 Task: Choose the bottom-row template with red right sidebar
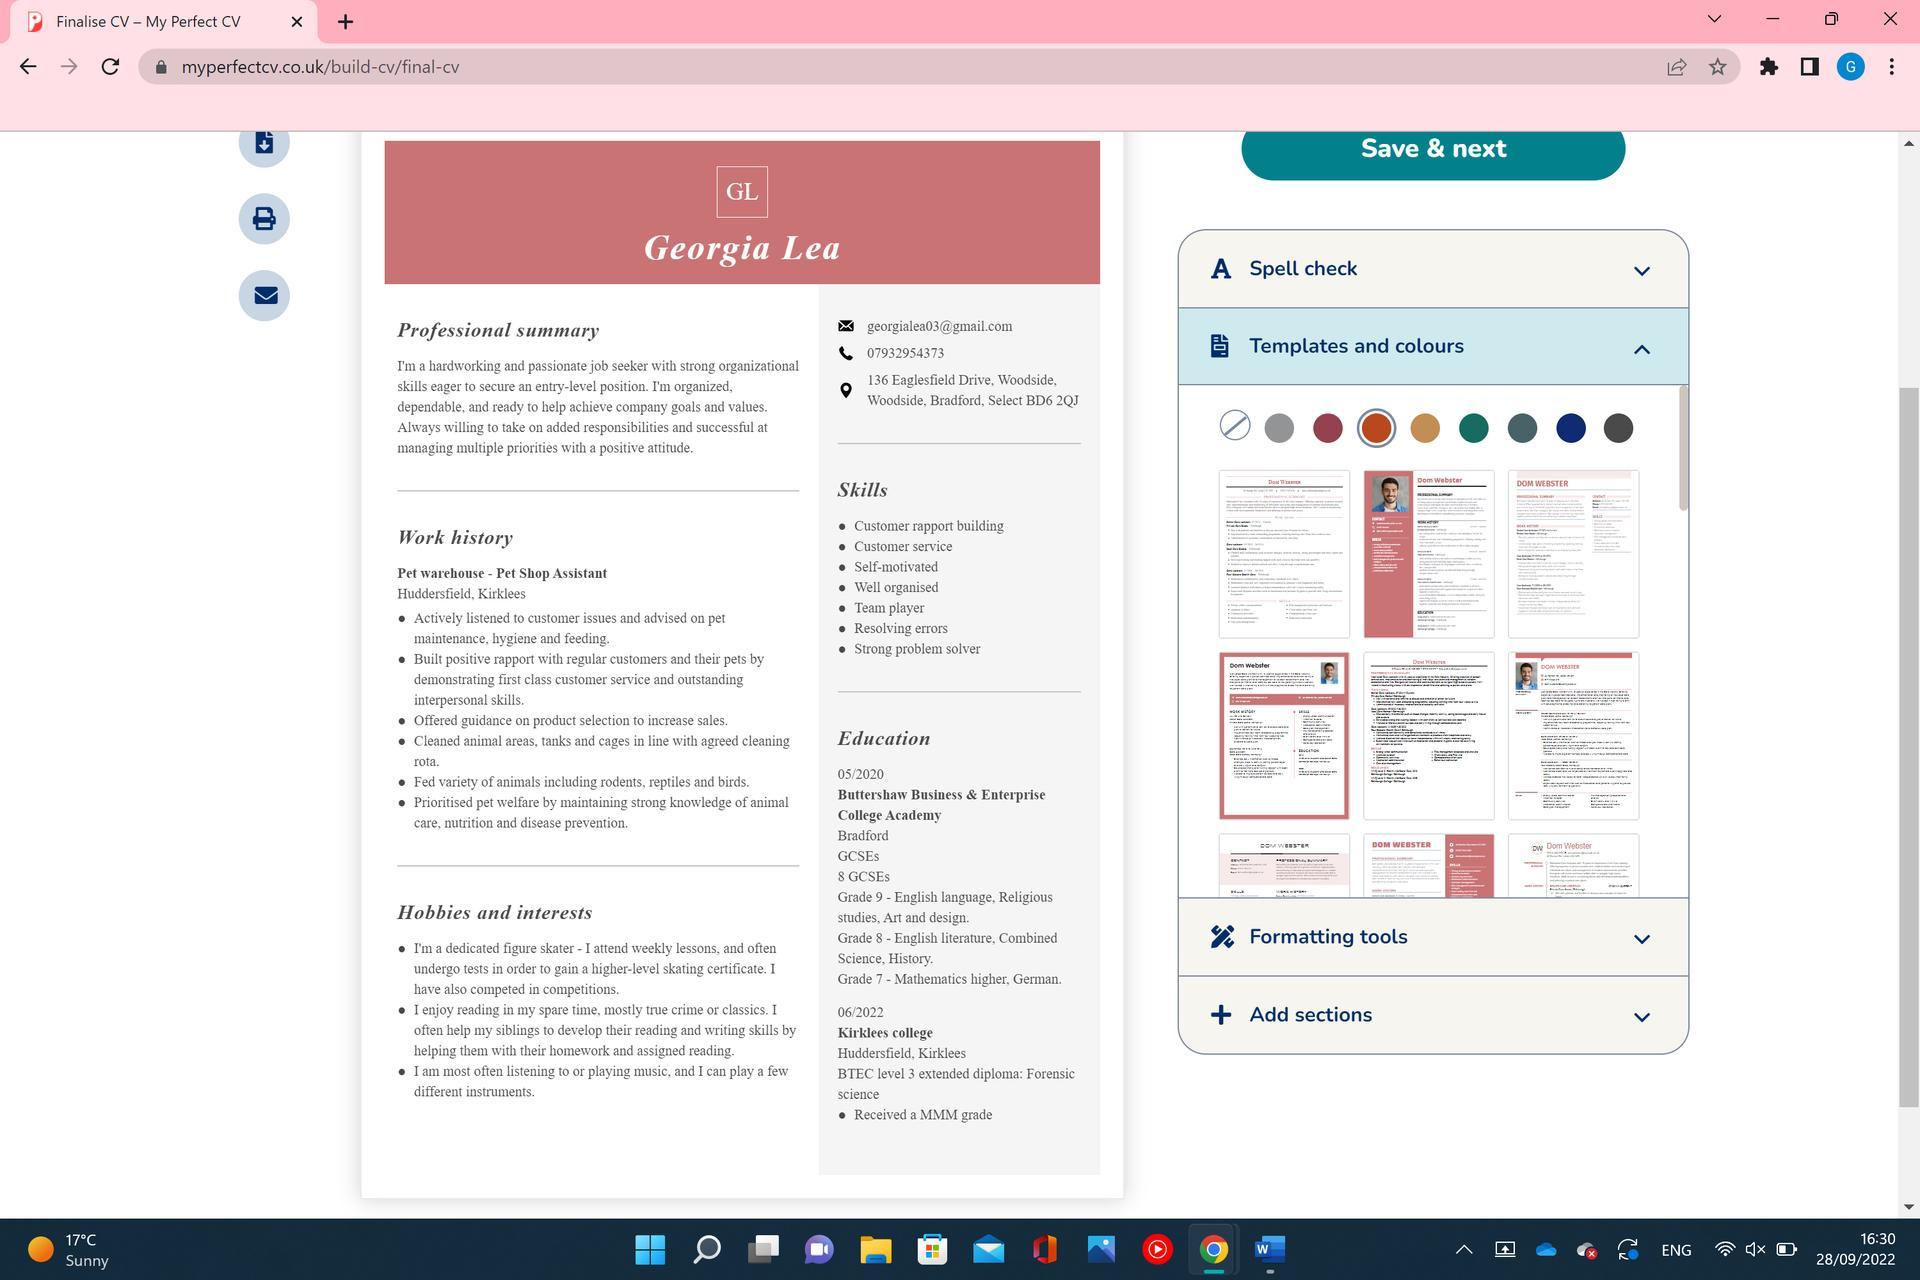click(x=1429, y=866)
